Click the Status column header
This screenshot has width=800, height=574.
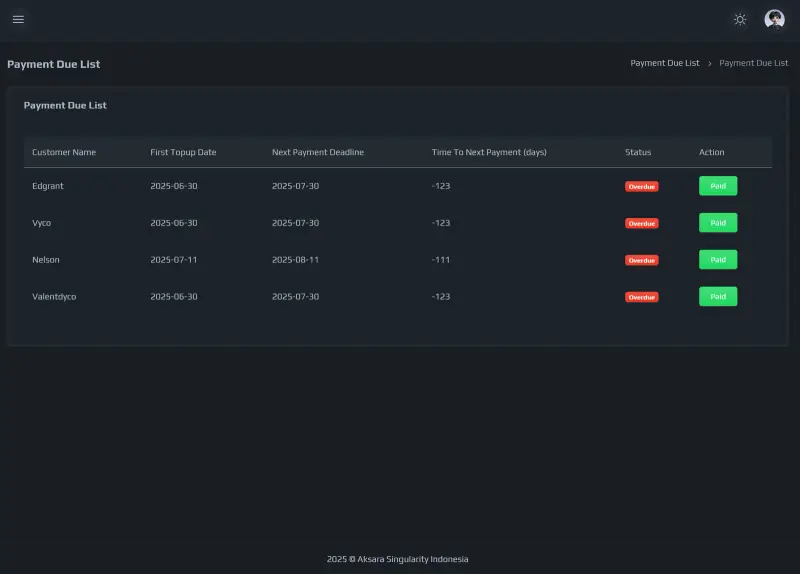click(x=638, y=152)
